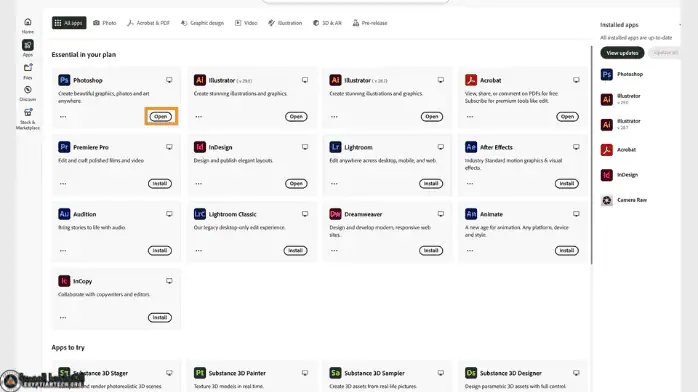
Task: Install After Effects
Action: click(x=567, y=183)
